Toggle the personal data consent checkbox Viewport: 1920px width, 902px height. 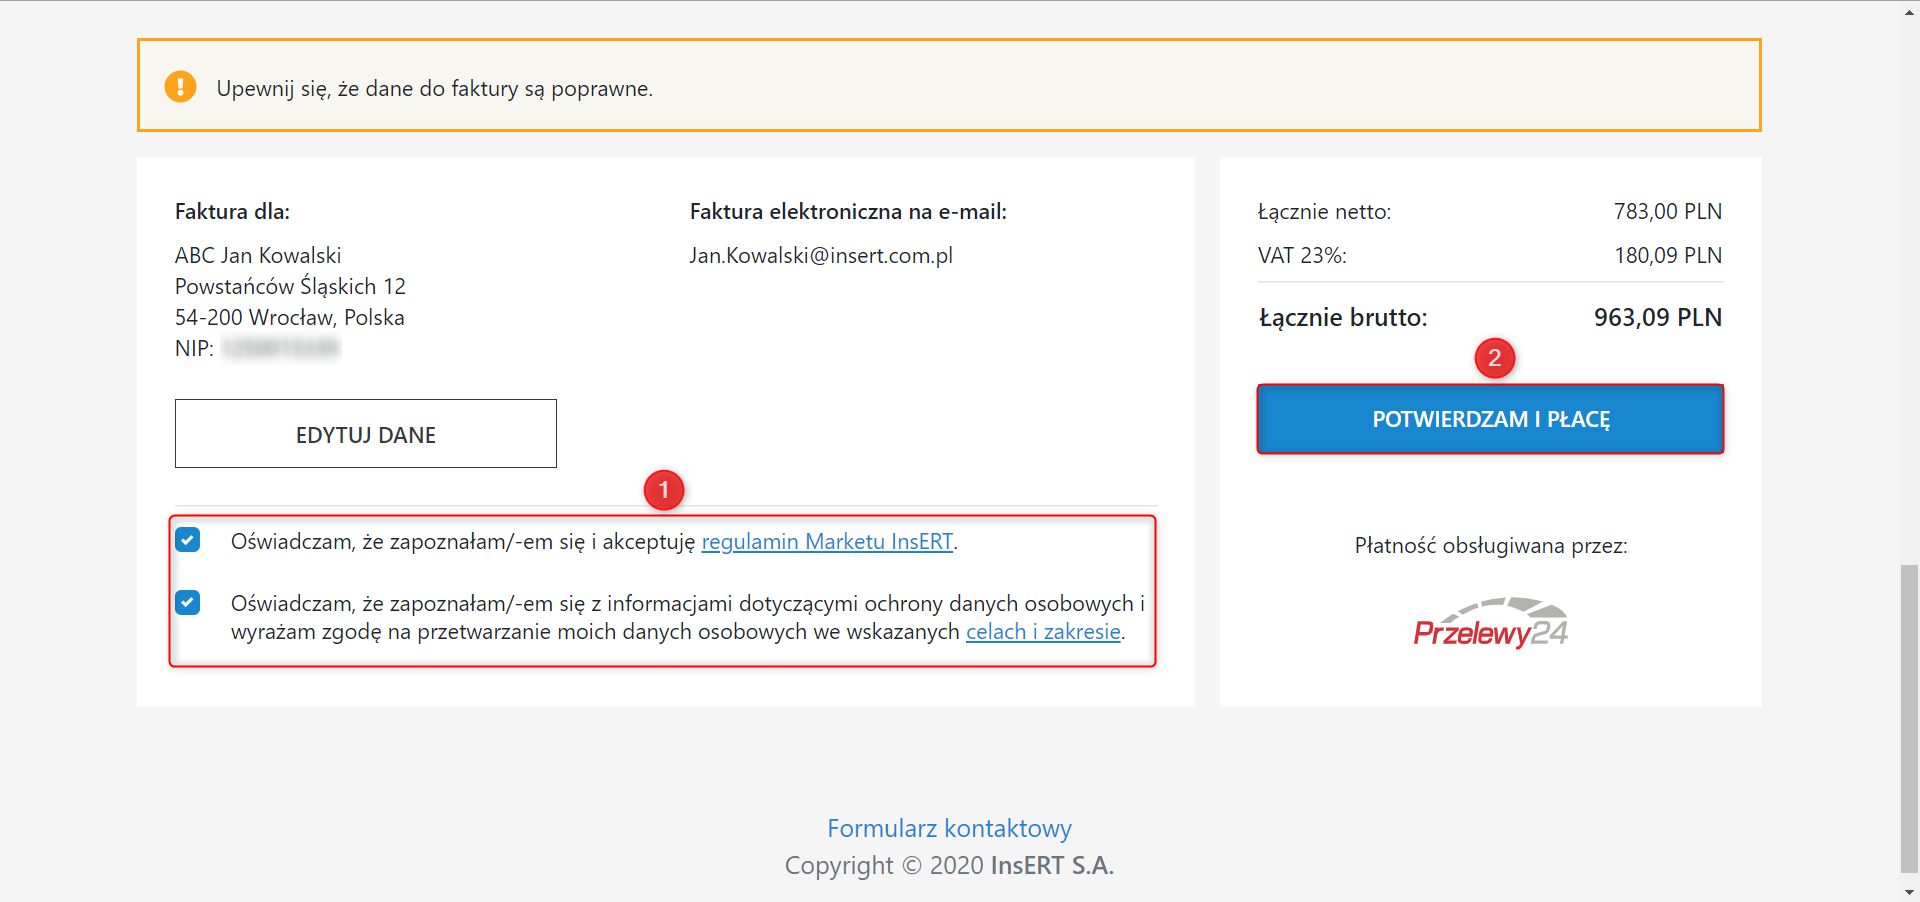188,602
